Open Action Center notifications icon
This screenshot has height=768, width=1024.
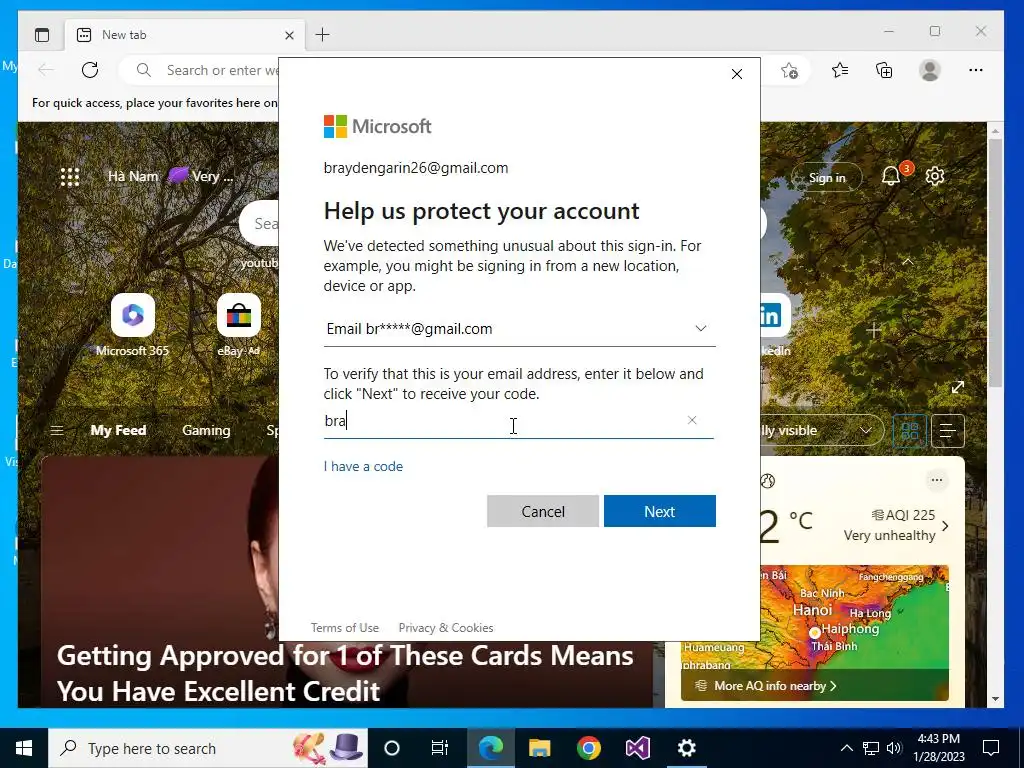click(991, 748)
